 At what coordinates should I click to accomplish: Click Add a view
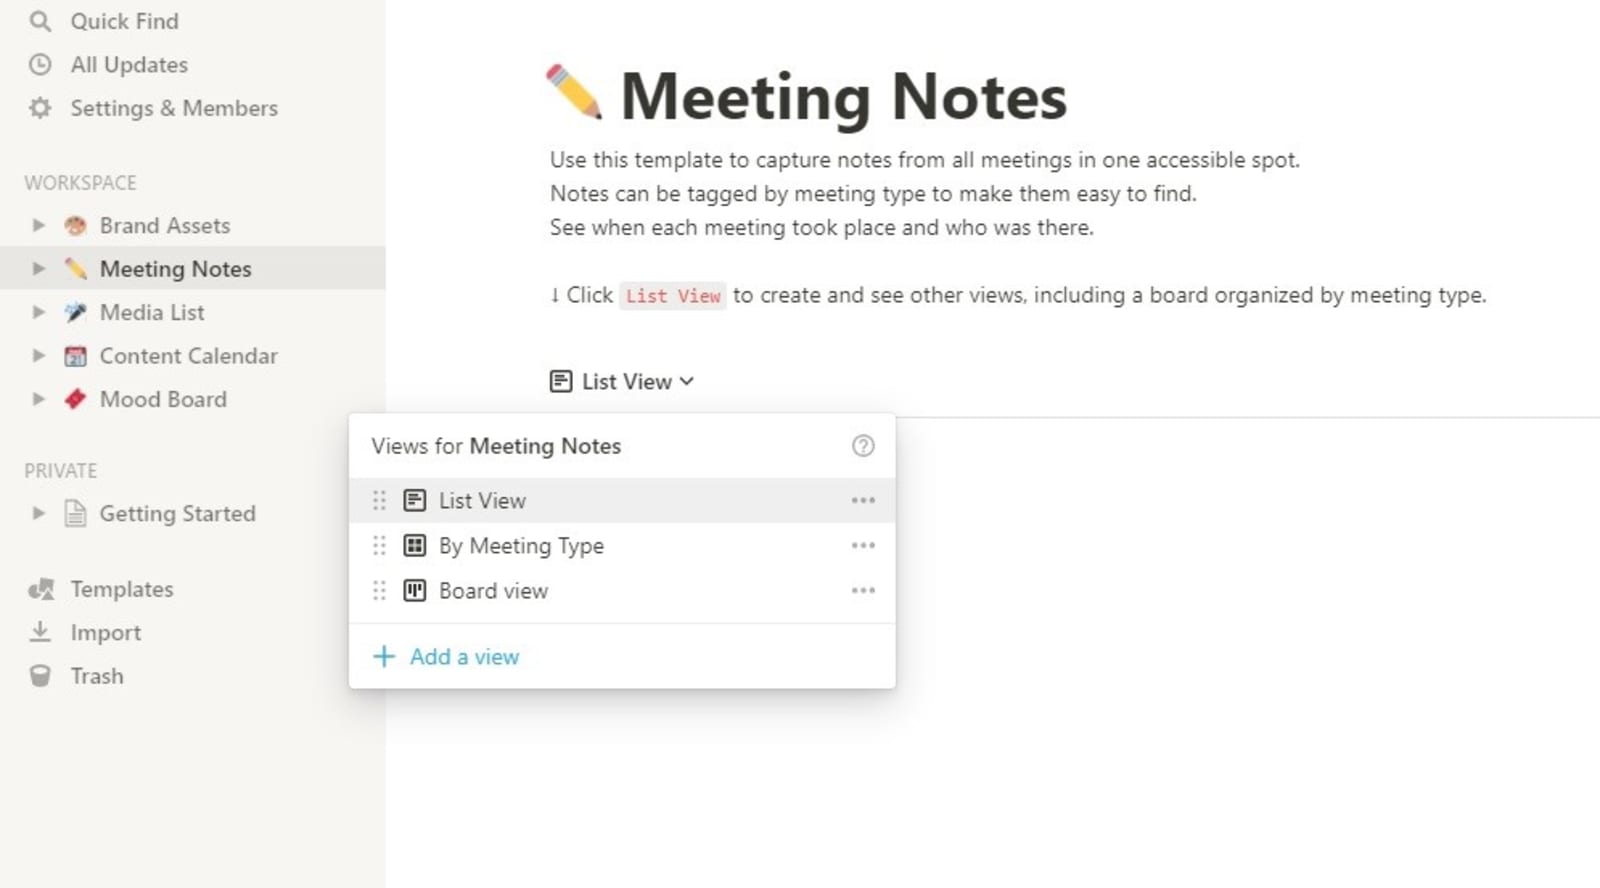tap(446, 656)
